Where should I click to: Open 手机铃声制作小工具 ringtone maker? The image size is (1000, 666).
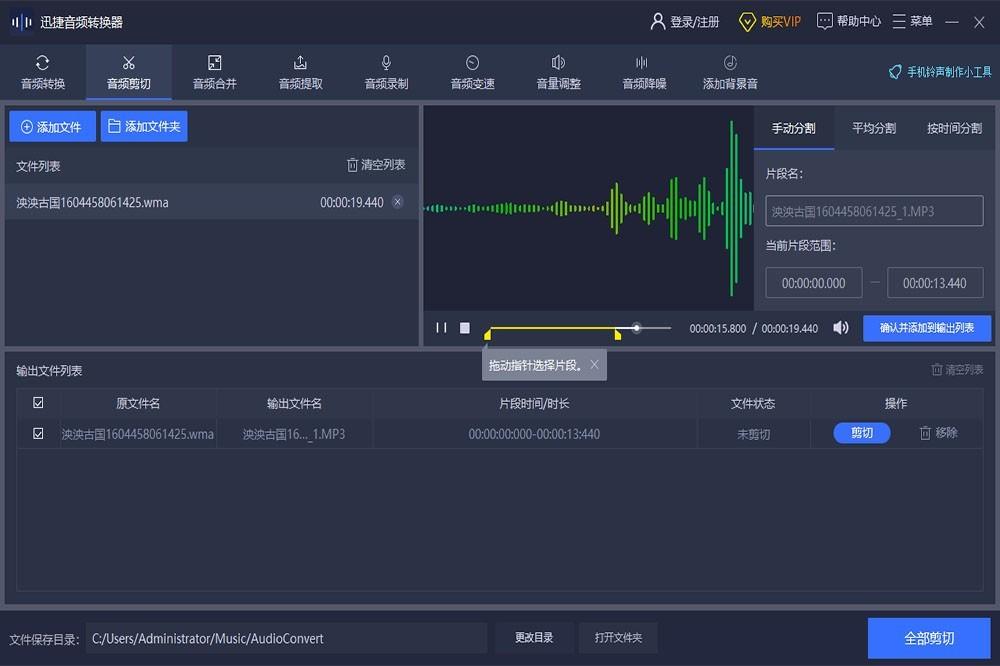point(940,72)
